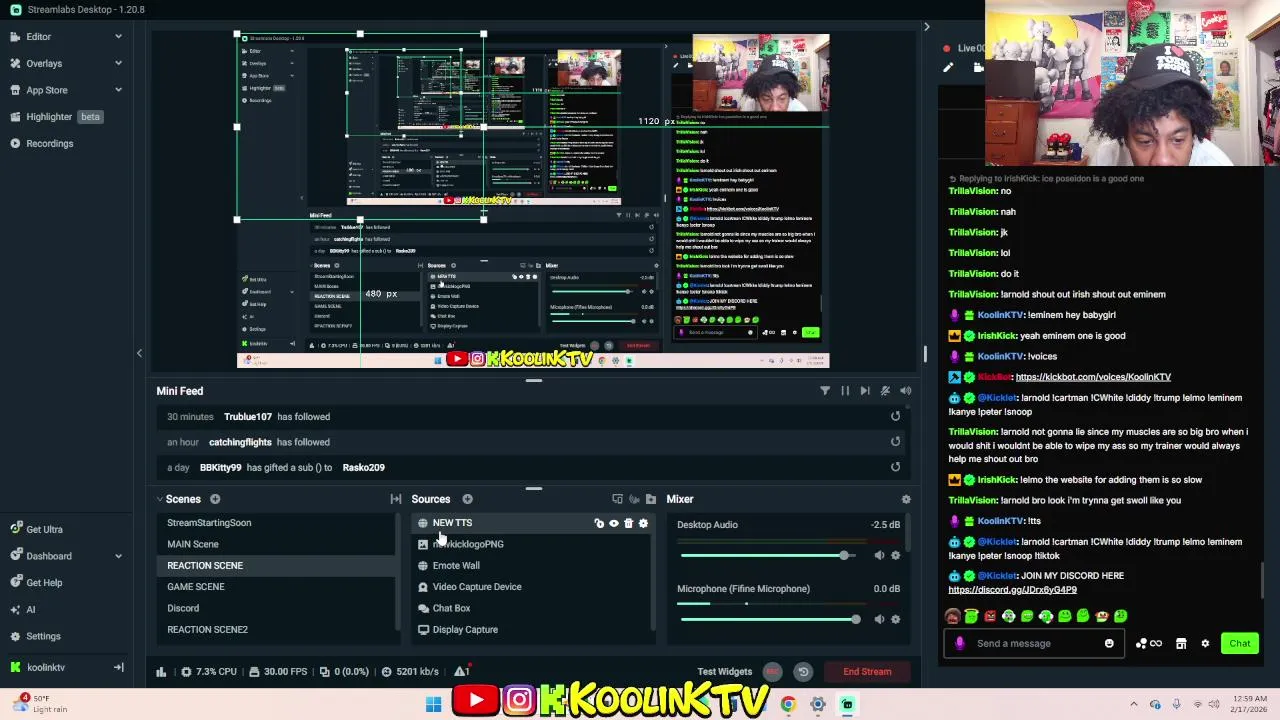Viewport: 1280px width, 720px height.
Task: Open YouTube from the taskbar
Action: (476, 701)
